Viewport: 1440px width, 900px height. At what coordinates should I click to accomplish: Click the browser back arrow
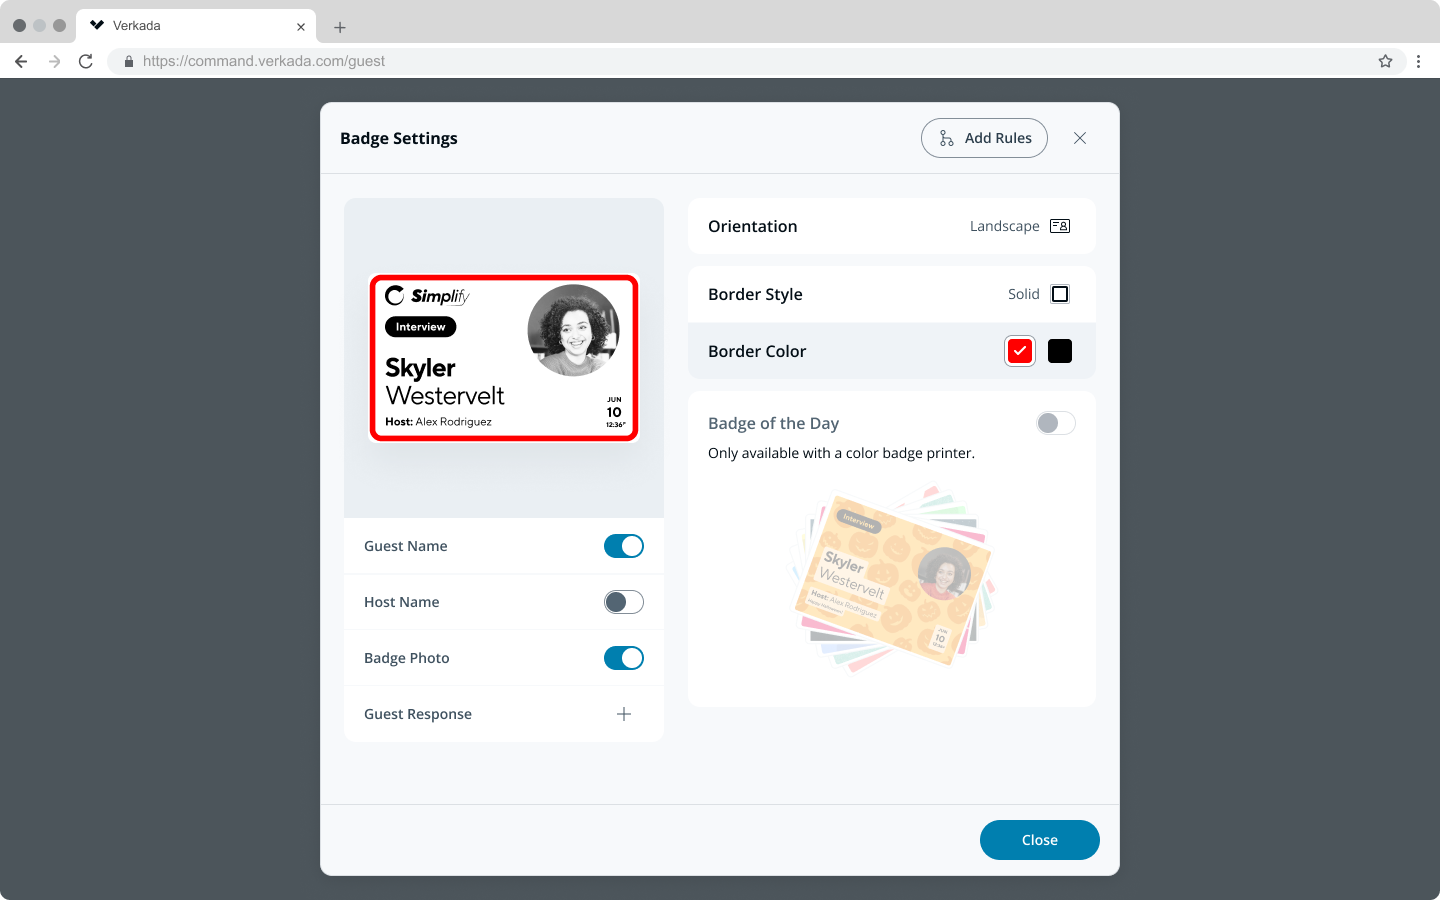pos(21,61)
